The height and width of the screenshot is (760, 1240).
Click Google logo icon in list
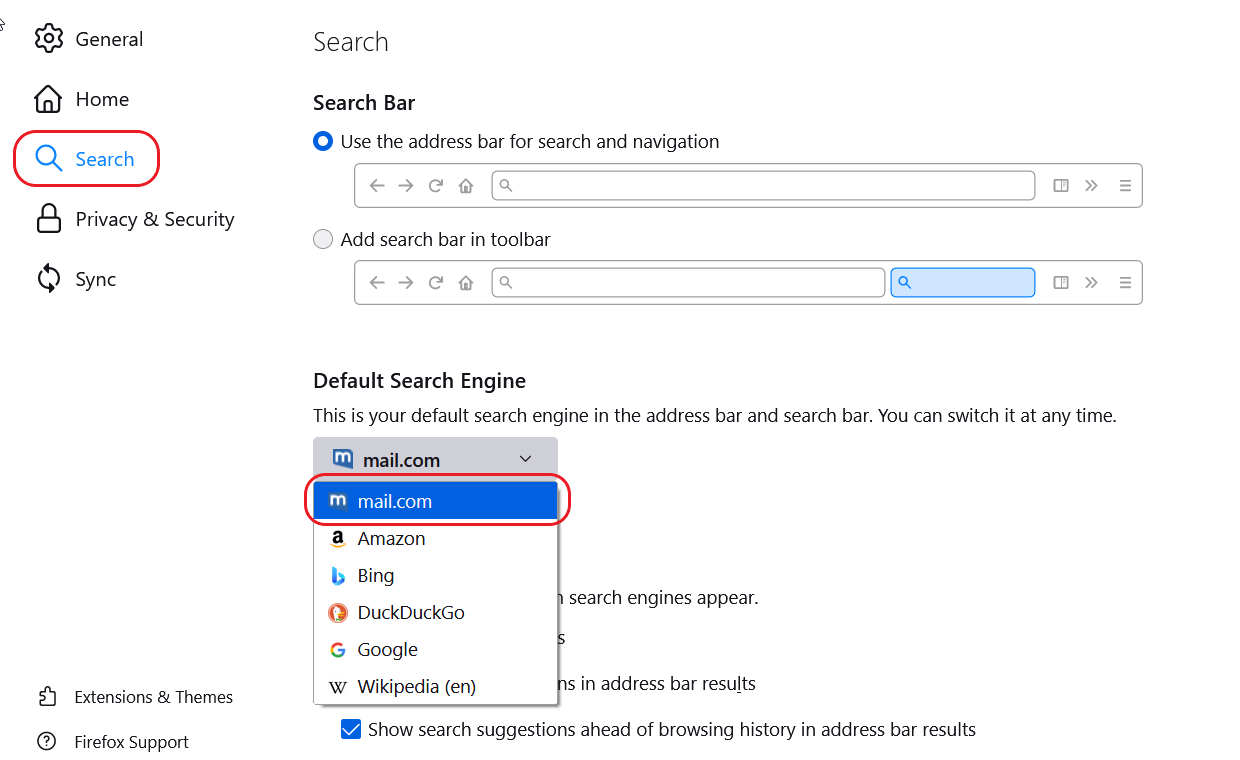[338, 650]
